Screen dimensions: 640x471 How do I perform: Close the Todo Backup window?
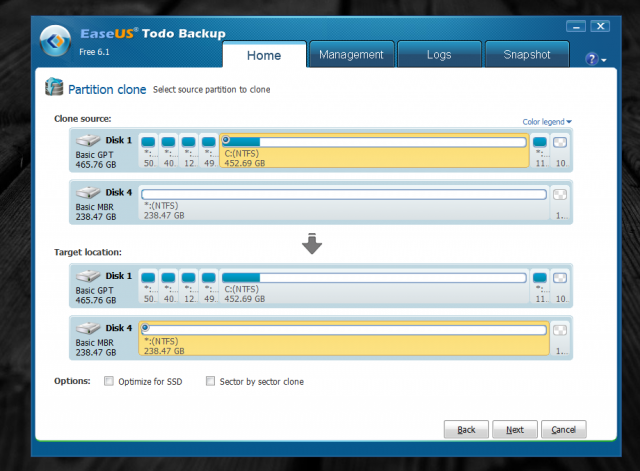click(x=600, y=26)
